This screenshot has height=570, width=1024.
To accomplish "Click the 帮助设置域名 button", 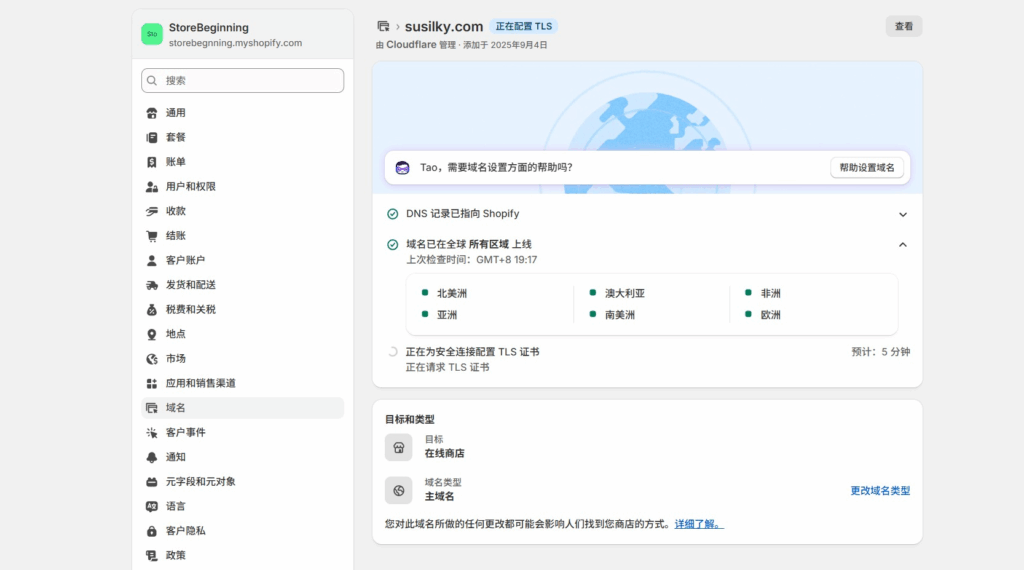I will coord(867,168).
